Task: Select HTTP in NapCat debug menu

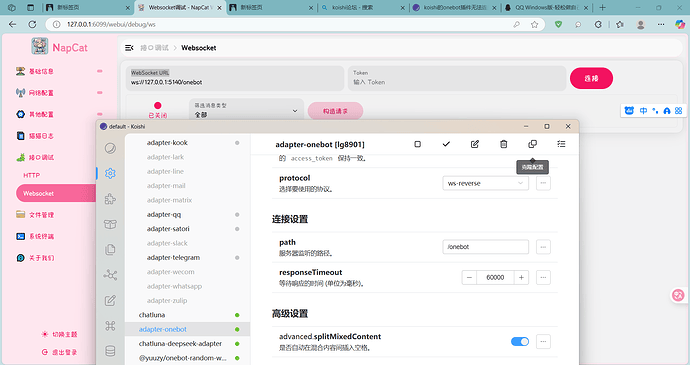Action: (x=32, y=175)
